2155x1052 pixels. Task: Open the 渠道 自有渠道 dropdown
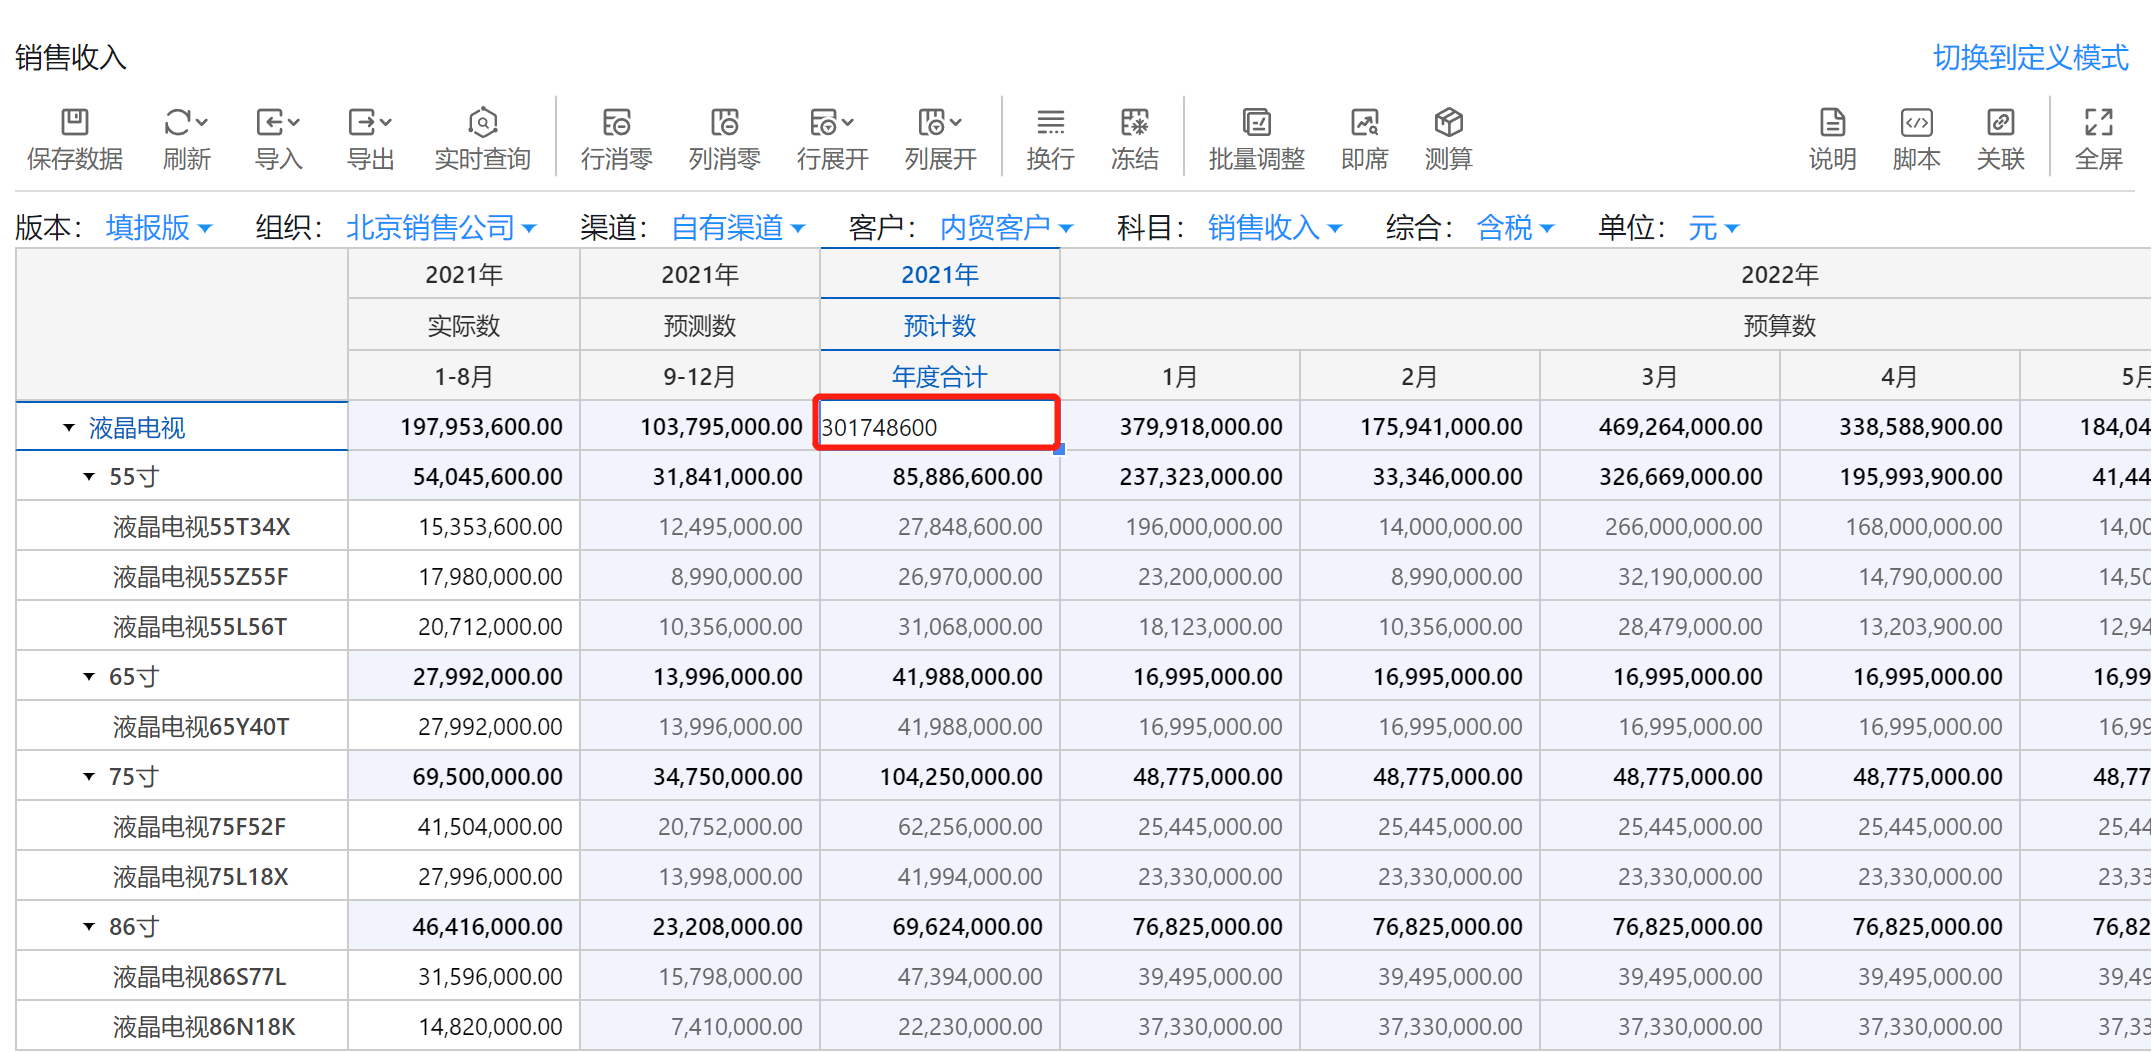[x=738, y=228]
